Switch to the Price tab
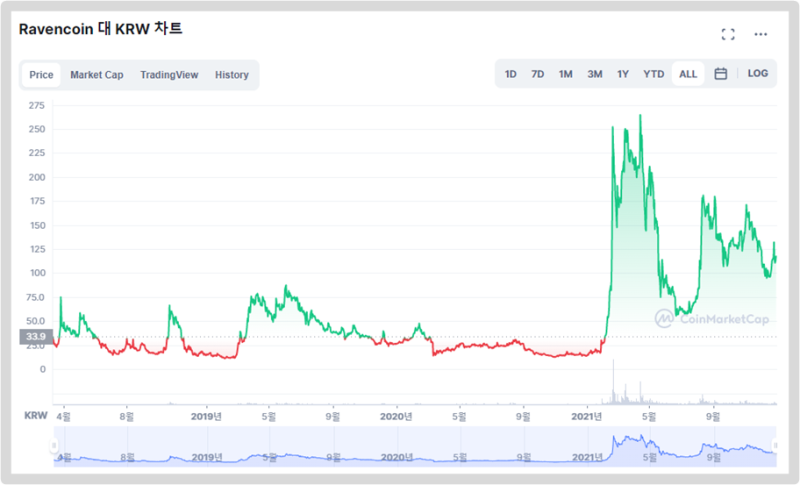Viewport: 800px width, 485px height. click(x=41, y=75)
